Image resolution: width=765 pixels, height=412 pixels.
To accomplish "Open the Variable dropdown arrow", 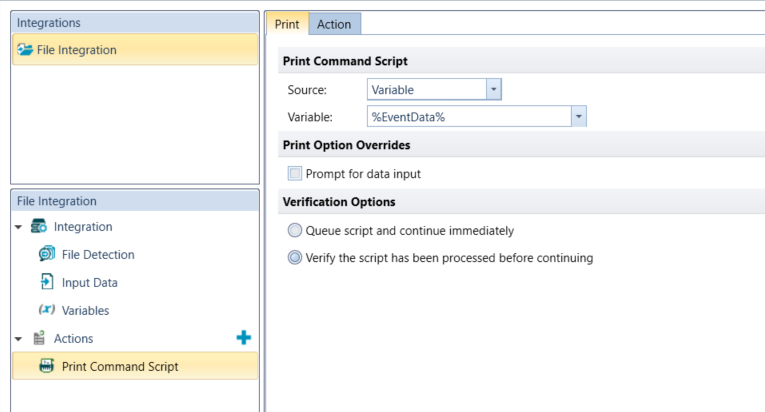I will 578,118.
